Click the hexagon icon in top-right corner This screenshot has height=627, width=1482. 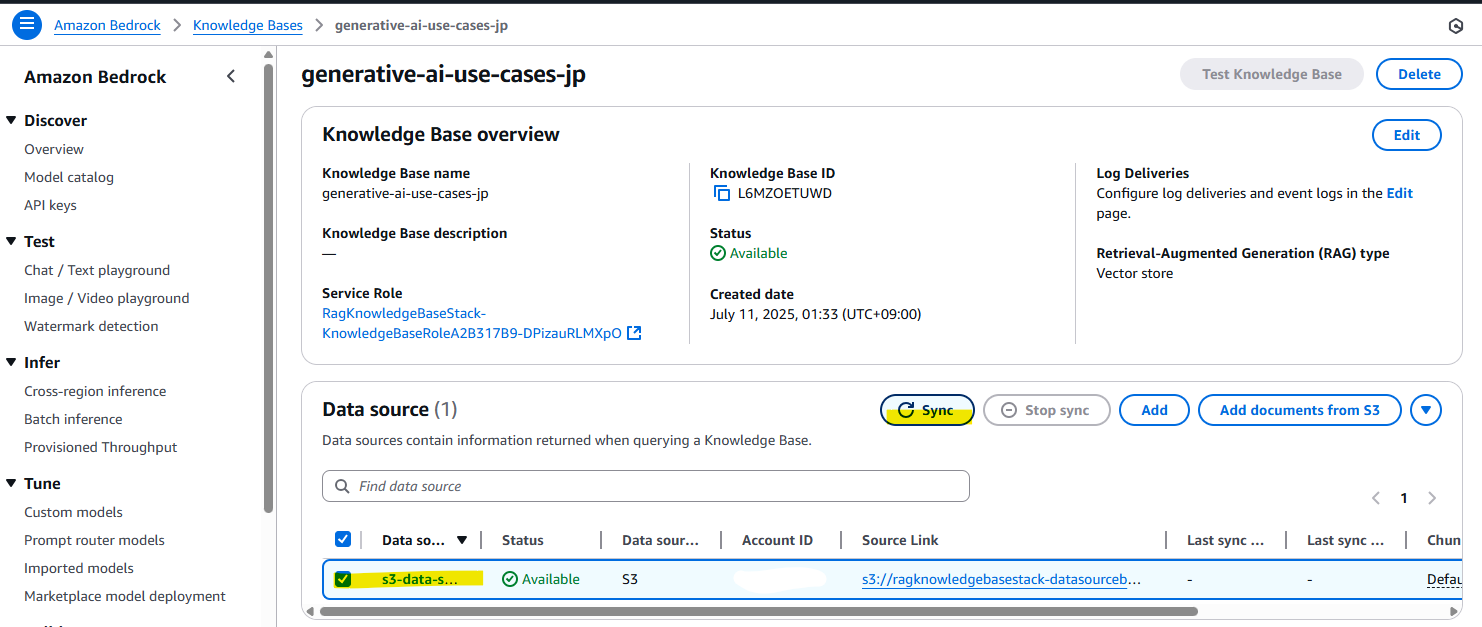pos(1456,26)
